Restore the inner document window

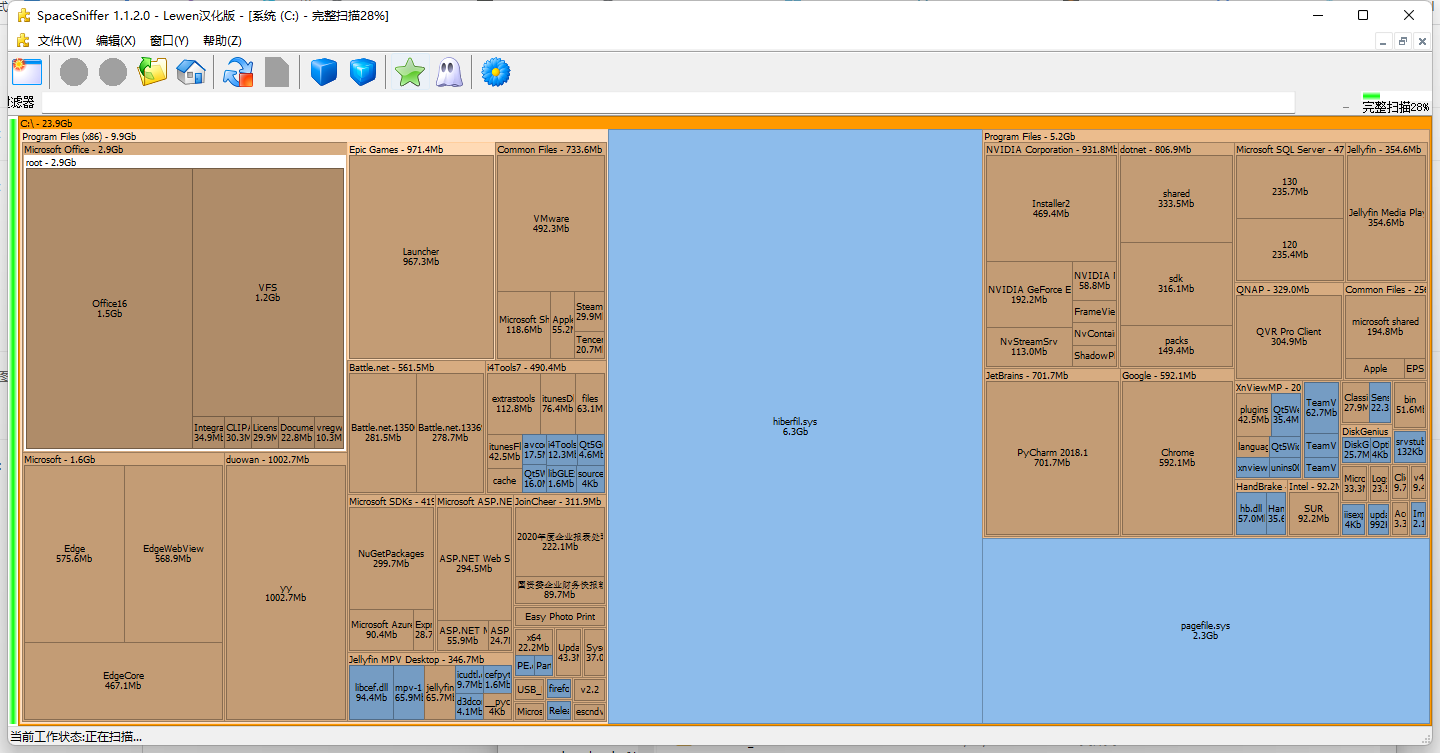pos(1403,41)
